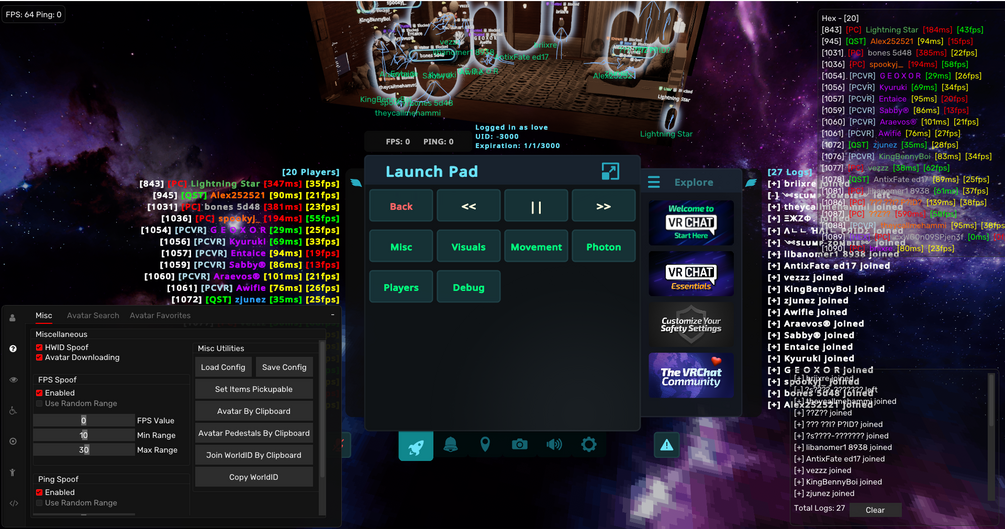Select Kyuruki in the left player list
1005x529 pixels.
(x=247, y=242)
